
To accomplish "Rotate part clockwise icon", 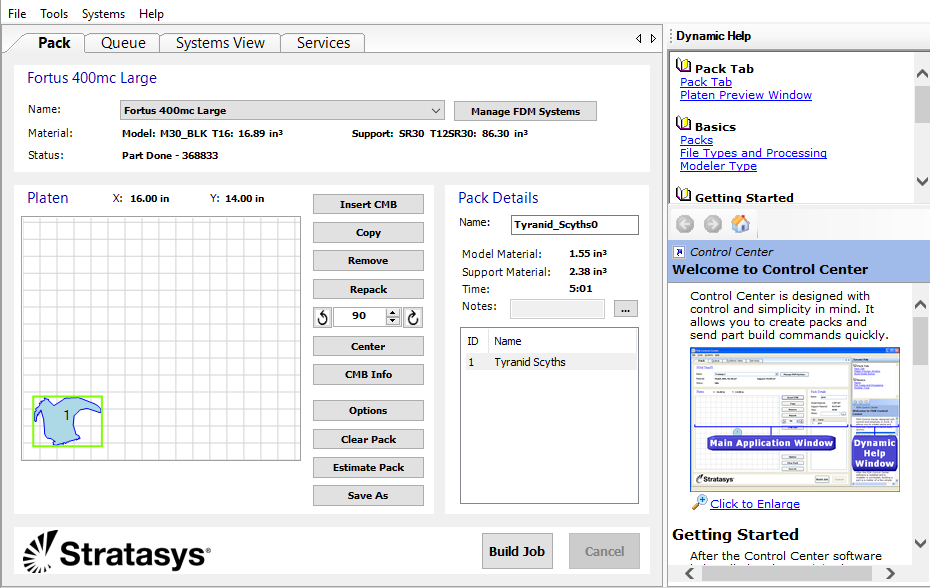I will 413,317.
